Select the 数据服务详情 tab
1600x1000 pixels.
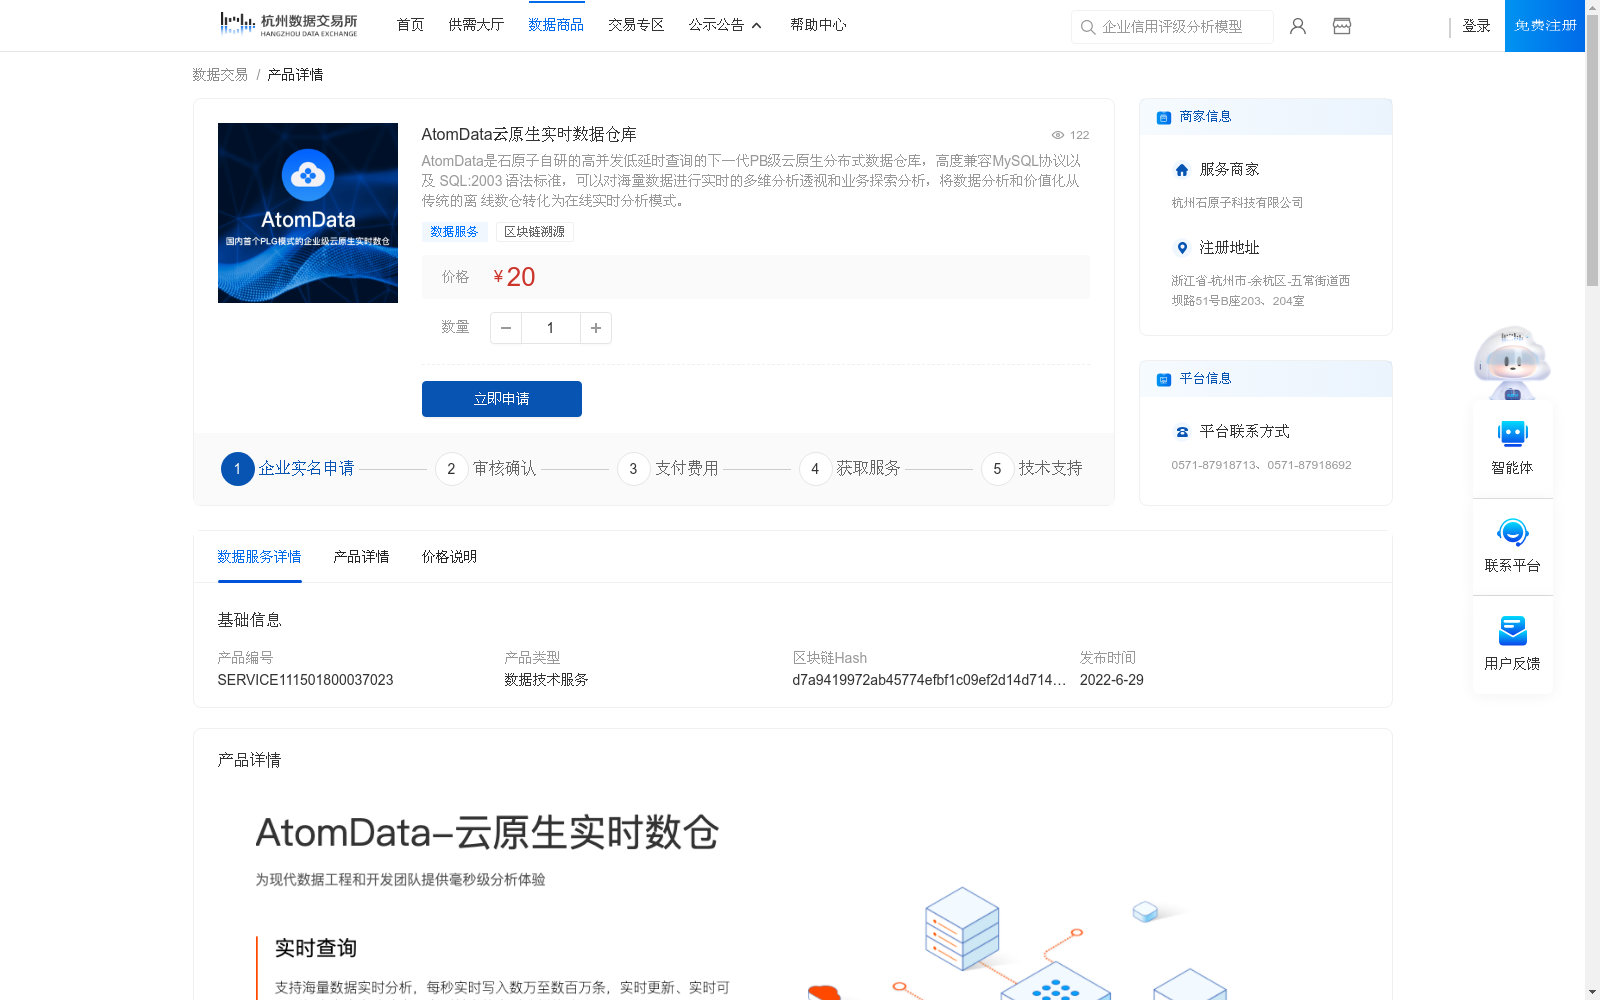click(x=259, y=557)
